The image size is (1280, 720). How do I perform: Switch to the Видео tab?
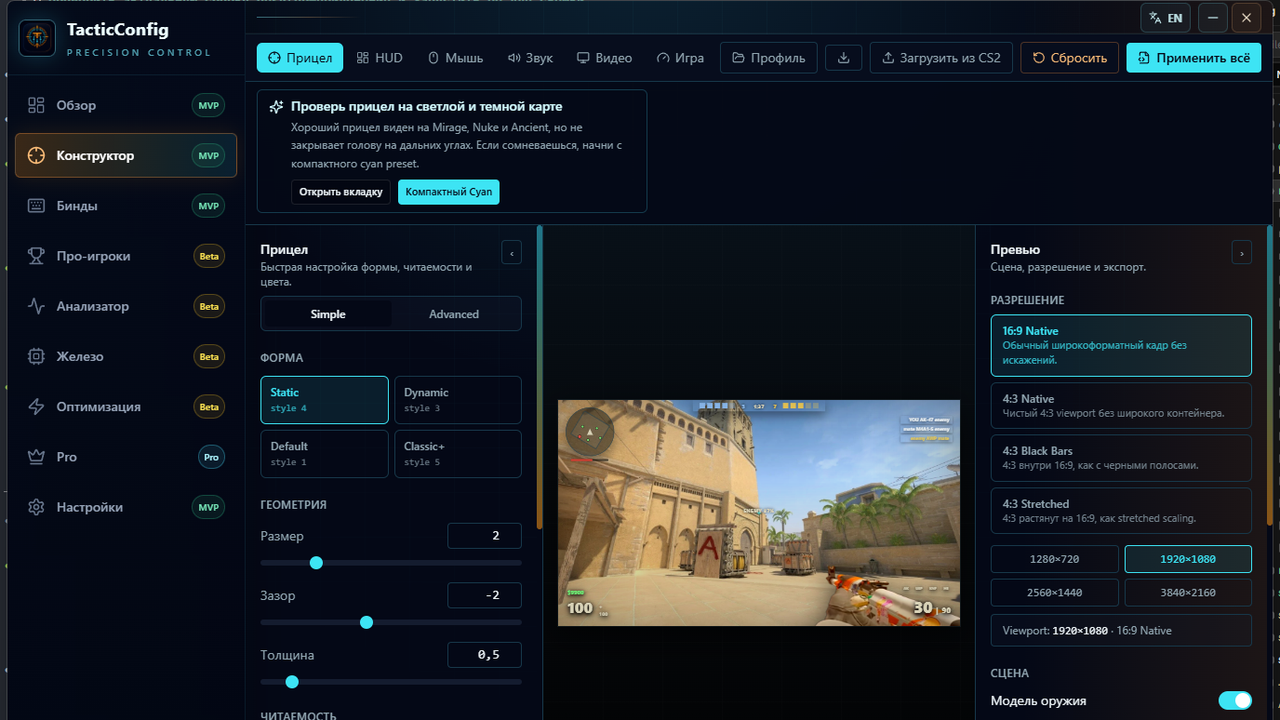(604, 58)
